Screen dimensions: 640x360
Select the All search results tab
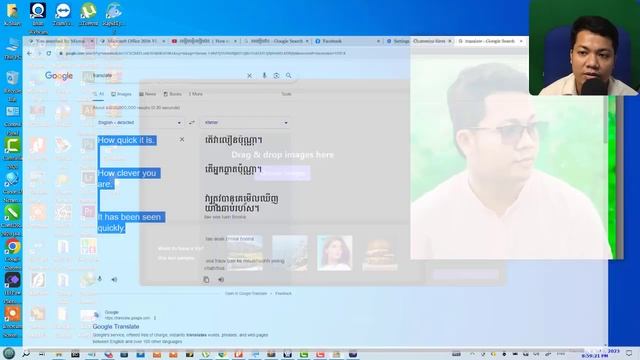(98, 94)
